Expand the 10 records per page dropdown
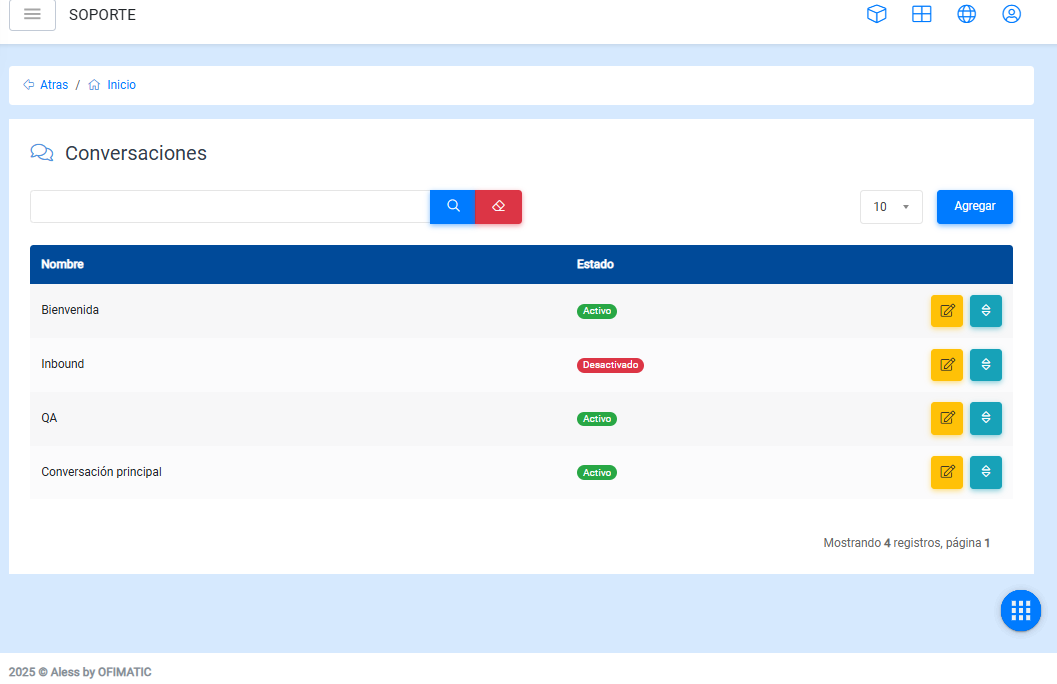Image resolution: width=1057 pixels, height=684 pixels. (890, 207)
